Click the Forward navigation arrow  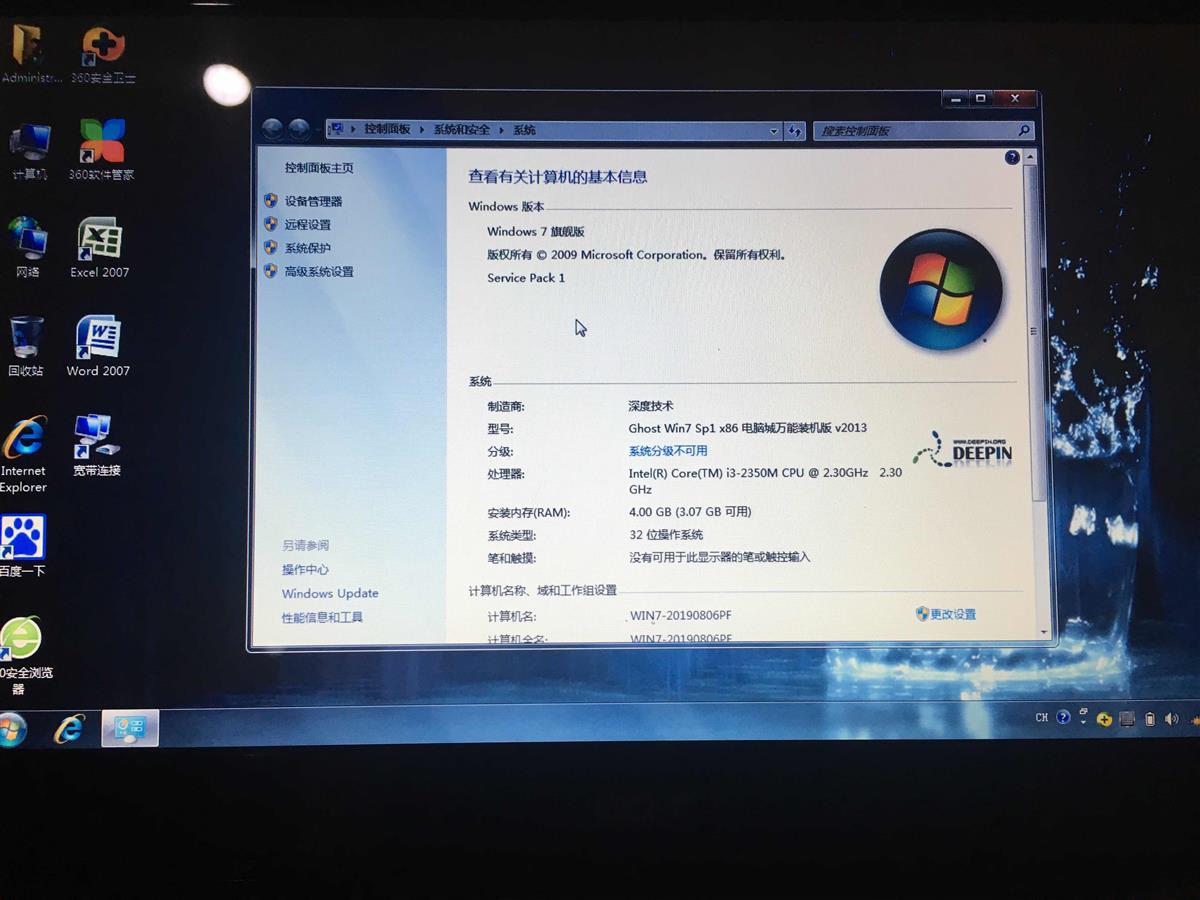[x=298, y=129]
